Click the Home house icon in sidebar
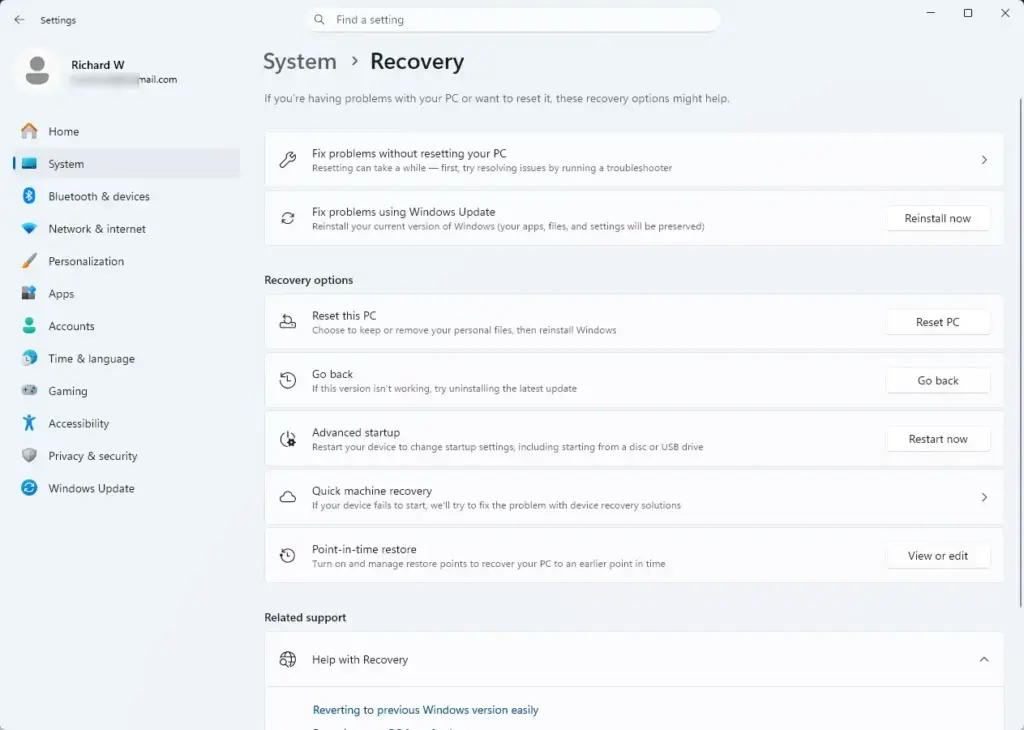 pos(29,131)
